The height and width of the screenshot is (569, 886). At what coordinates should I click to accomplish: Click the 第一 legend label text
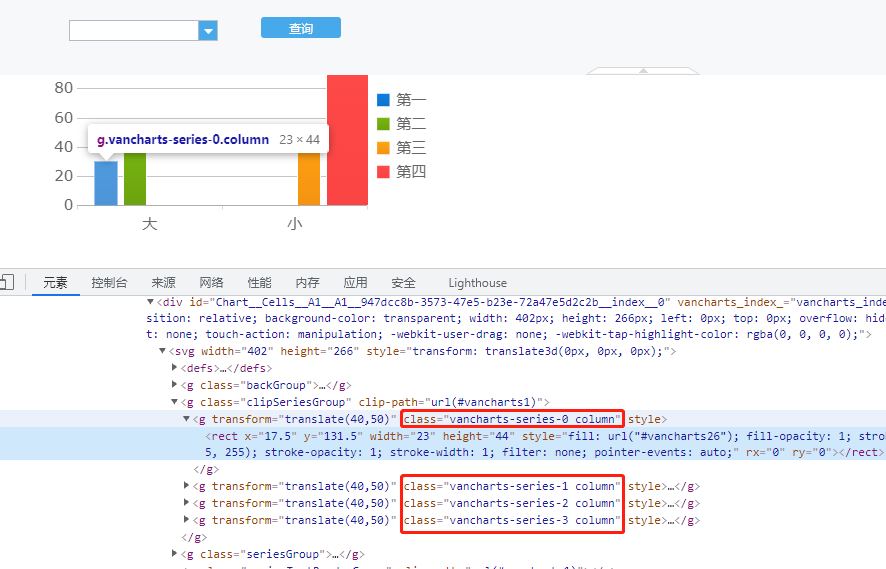[411, 100]
